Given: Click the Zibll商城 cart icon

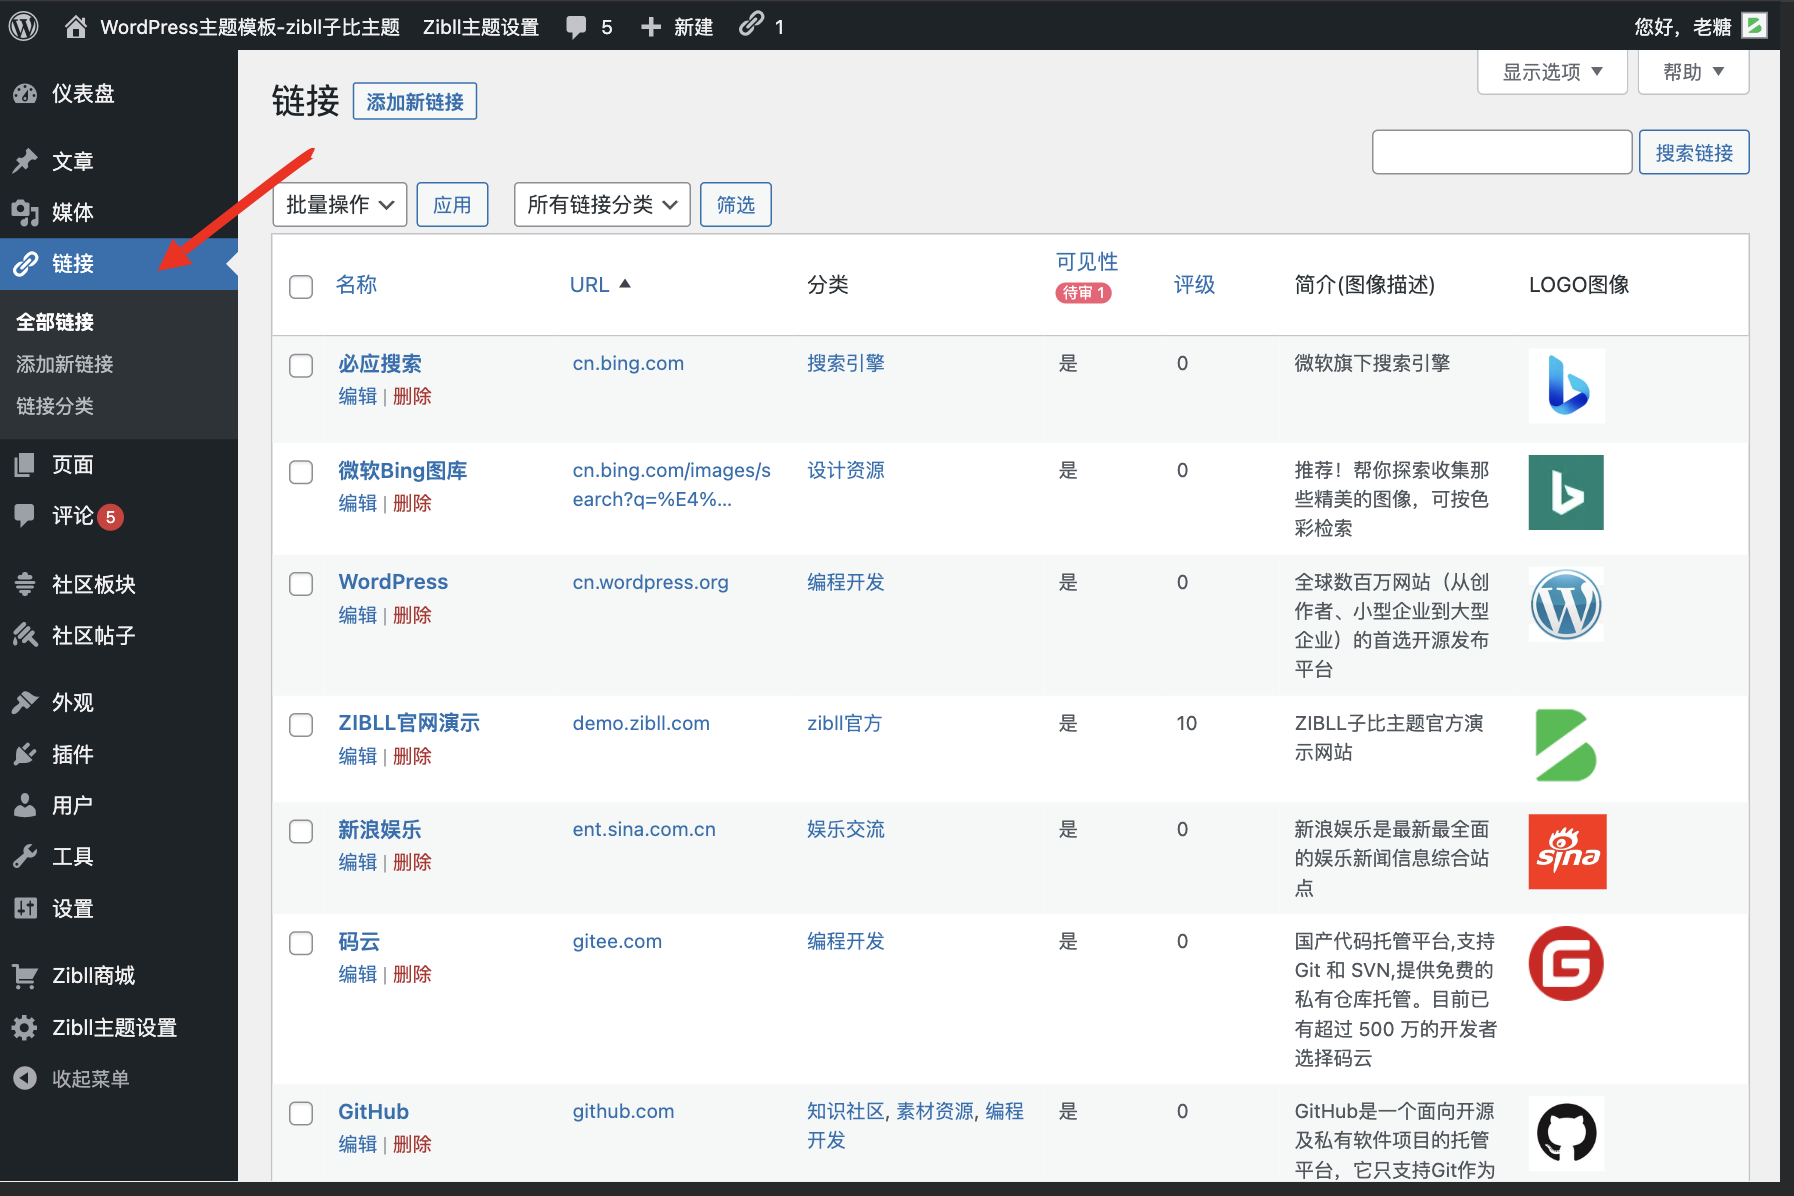Looking at the screenshot, I should (25, 976).
